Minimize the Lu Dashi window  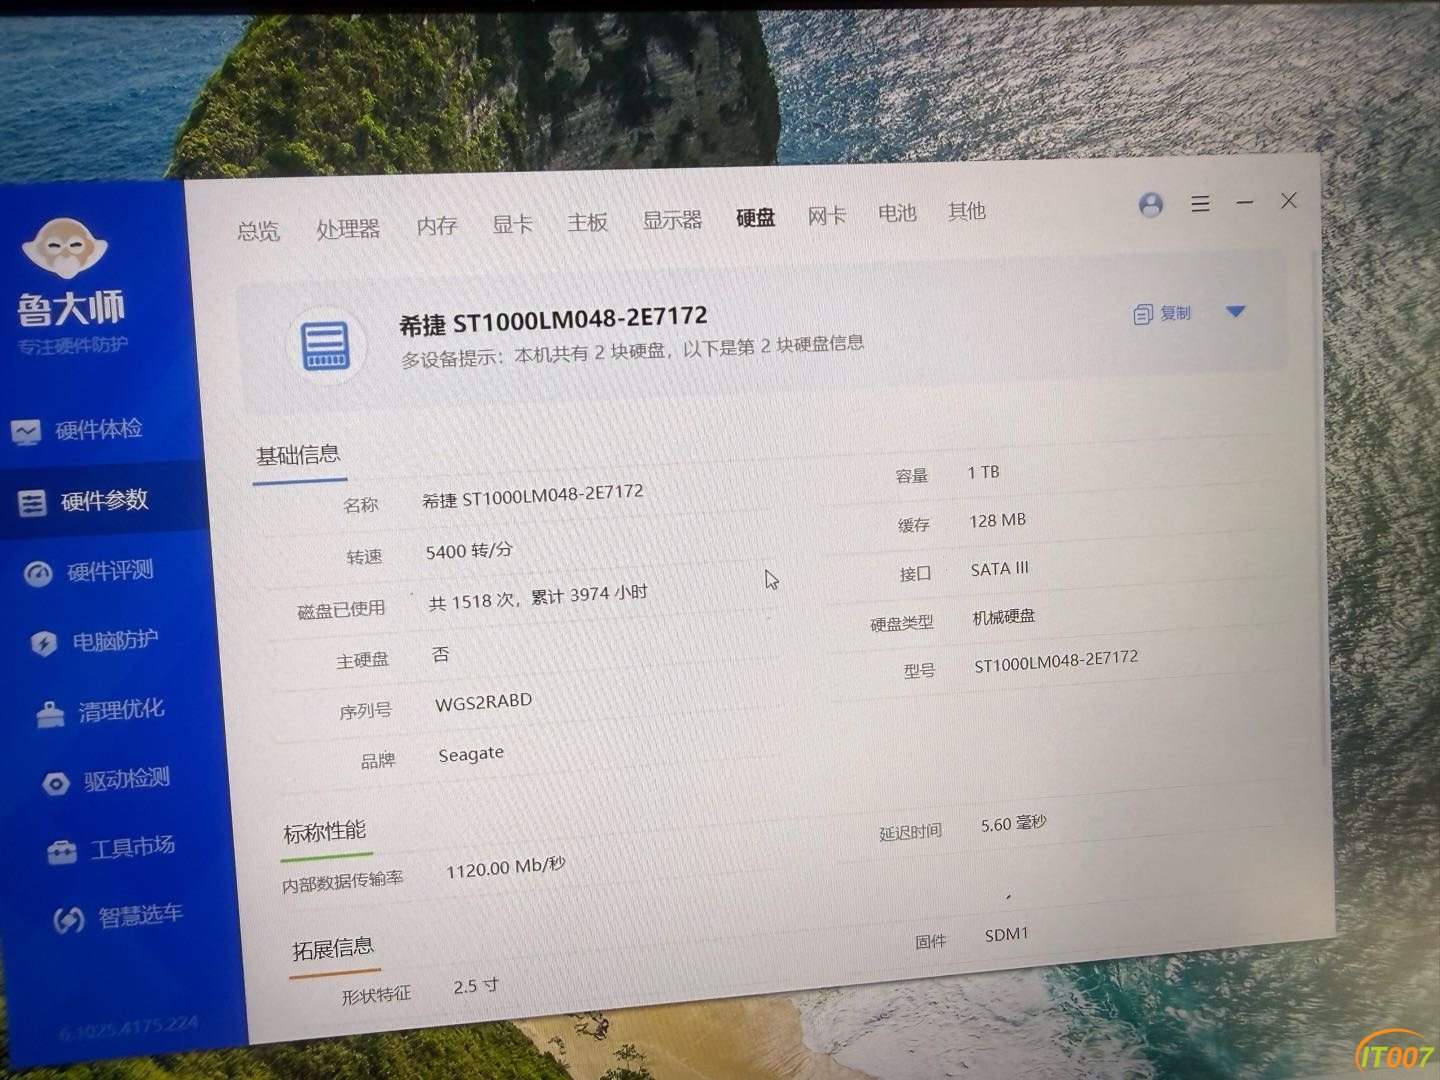pos(1245,202)
